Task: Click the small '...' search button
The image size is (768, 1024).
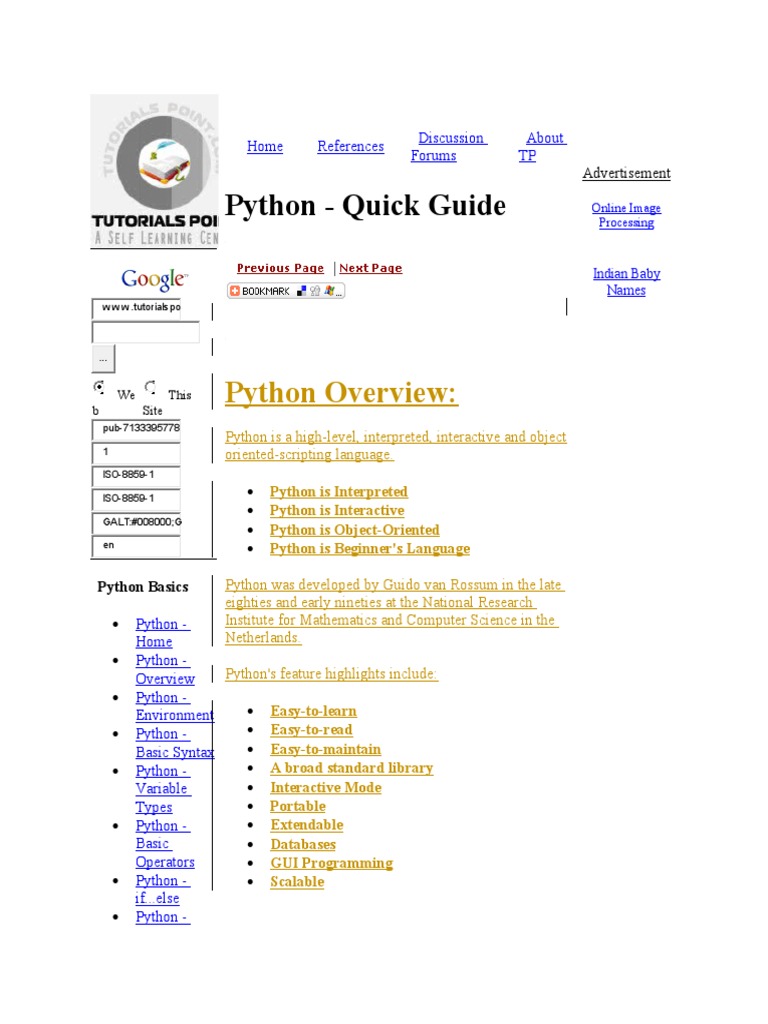Action: (103, 359)
